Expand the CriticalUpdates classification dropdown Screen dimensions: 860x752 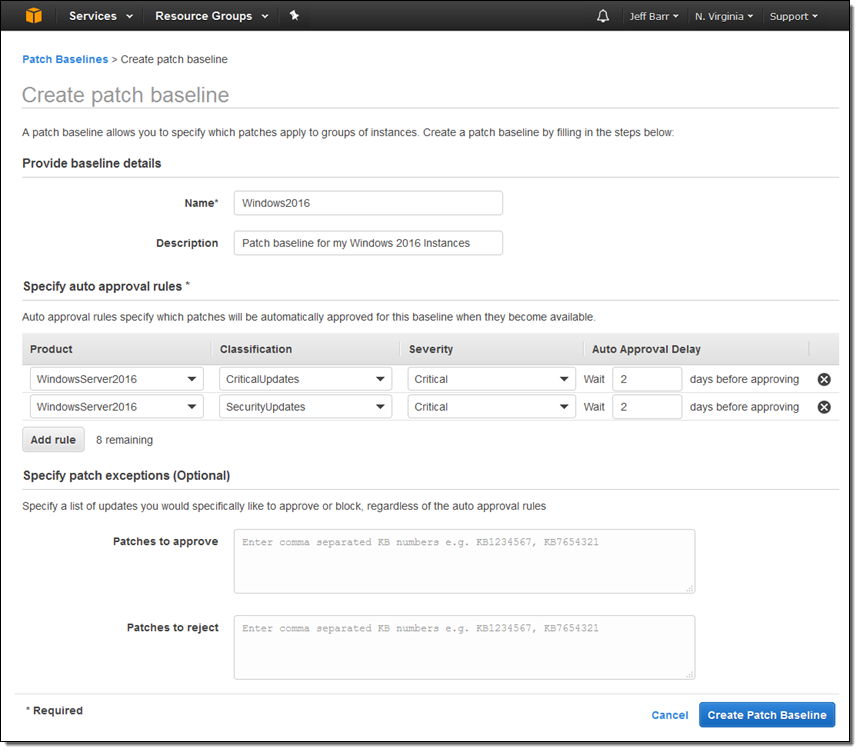point(305,380)
